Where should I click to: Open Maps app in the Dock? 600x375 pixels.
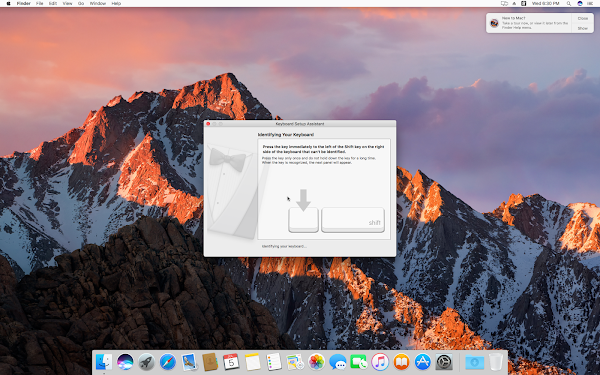tap(295, 362)
